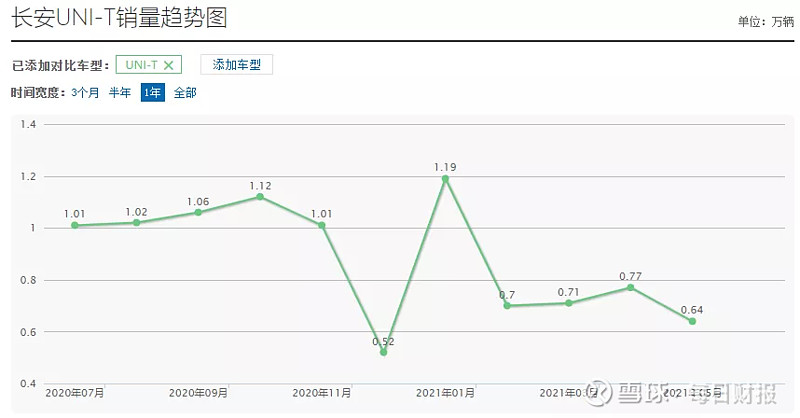Click the 长安UNI-T销量趋势图 title
The width and height of the screenshot is (800, 418).
[119, 18]
